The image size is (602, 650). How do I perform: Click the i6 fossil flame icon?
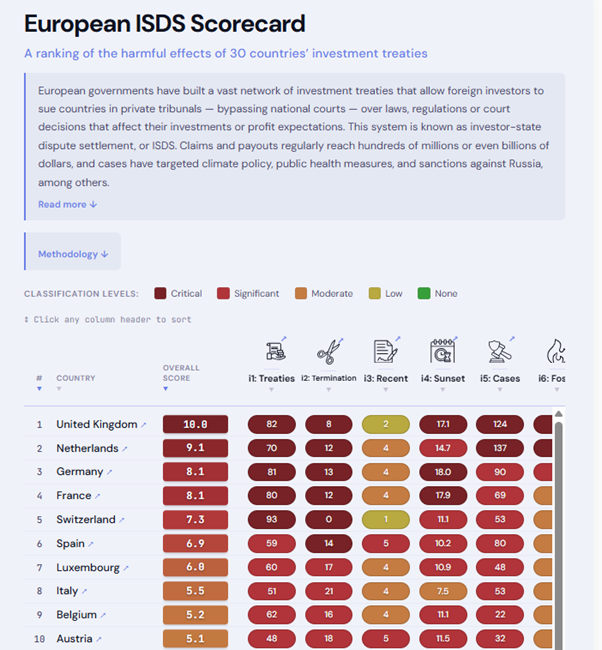click(x=555, y=351)
